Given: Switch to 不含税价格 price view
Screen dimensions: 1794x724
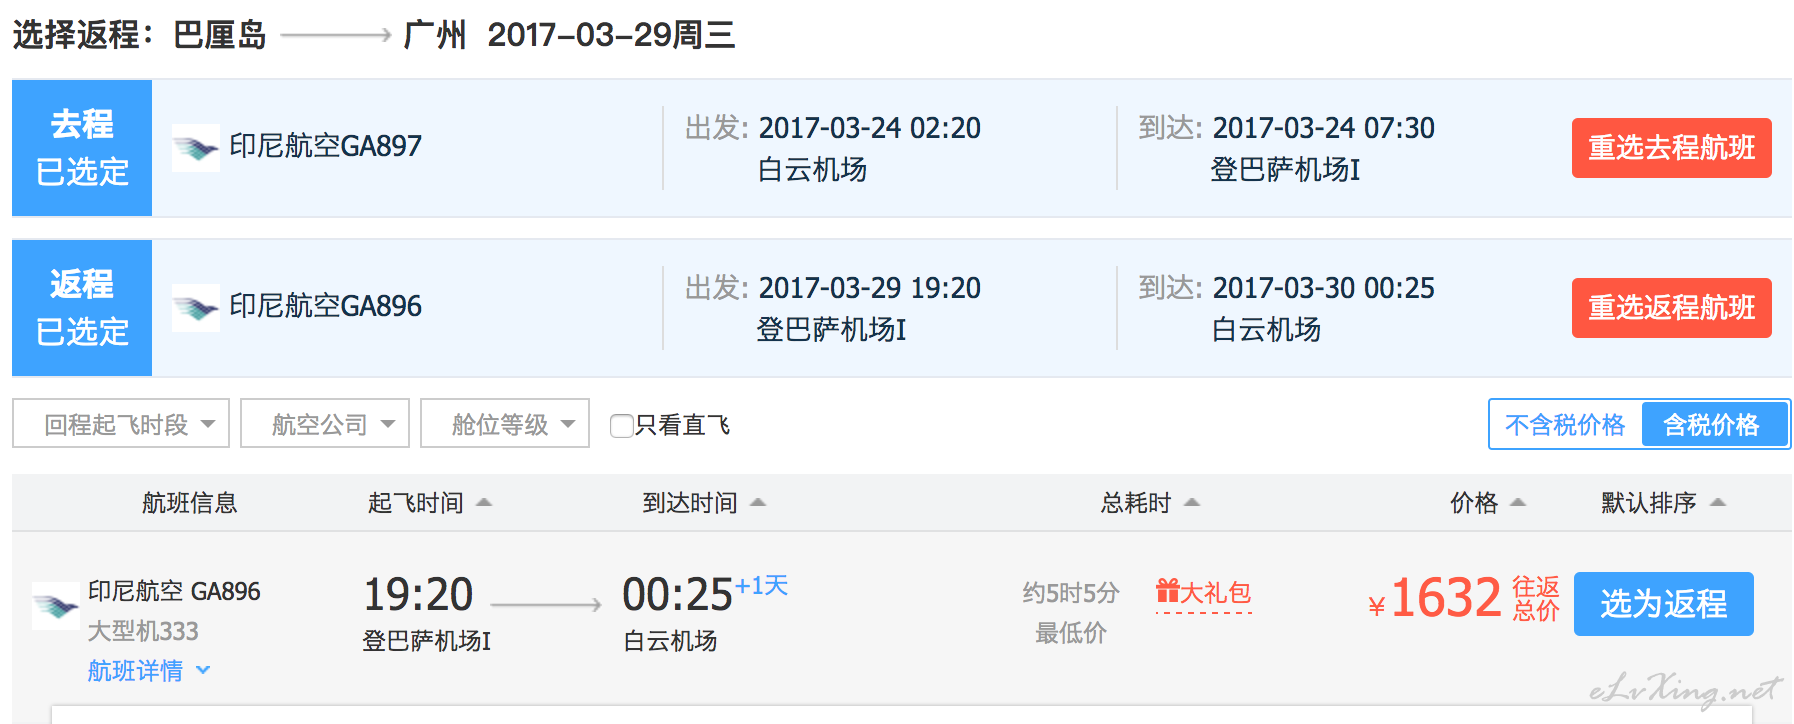Looking at the screenshot, I should (x=1565, y=425).
